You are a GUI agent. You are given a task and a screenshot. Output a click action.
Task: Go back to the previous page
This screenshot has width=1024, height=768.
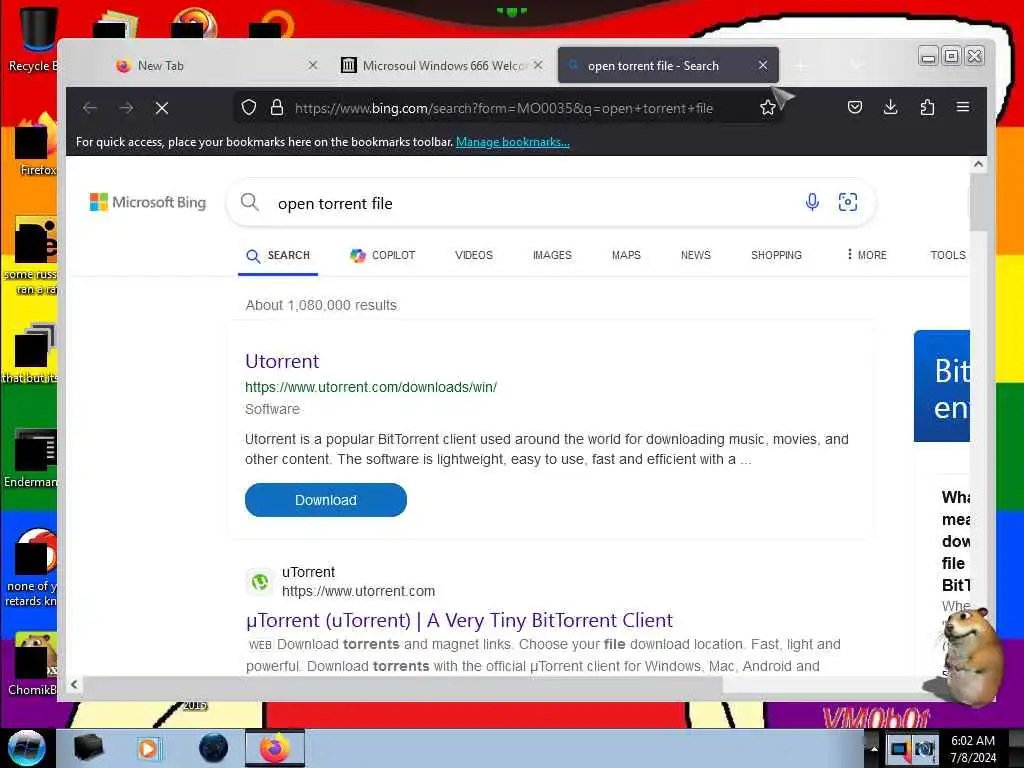pos(90,108)
